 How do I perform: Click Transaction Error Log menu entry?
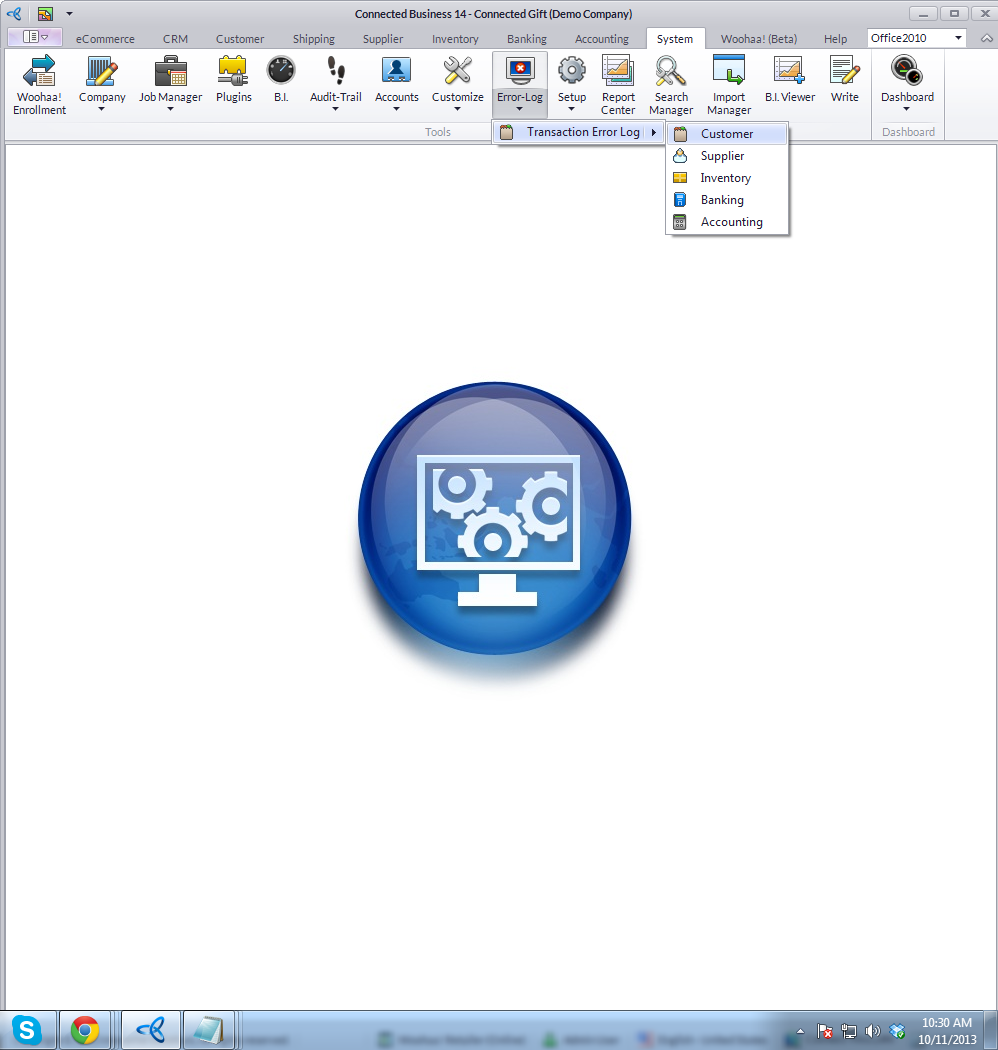click(x=582, y=132)
